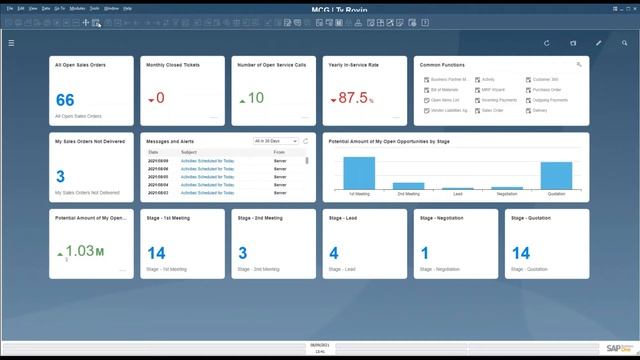Screen dimensions: 640x360
Task: Click the 1 on Stage - Negotiation tile
Action: [x=425, y=253]
